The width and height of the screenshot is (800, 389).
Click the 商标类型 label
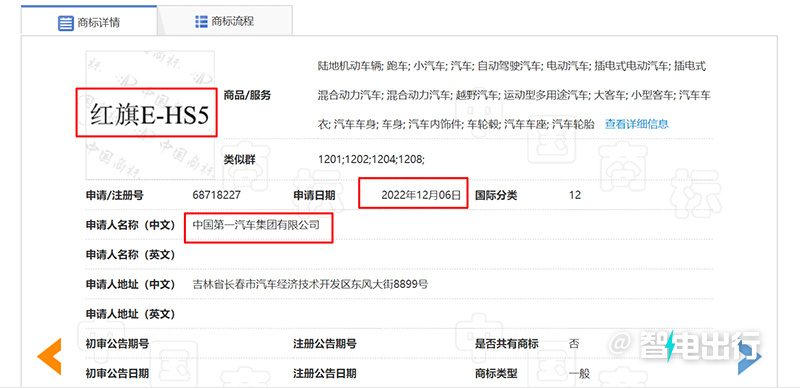(496, 374)
